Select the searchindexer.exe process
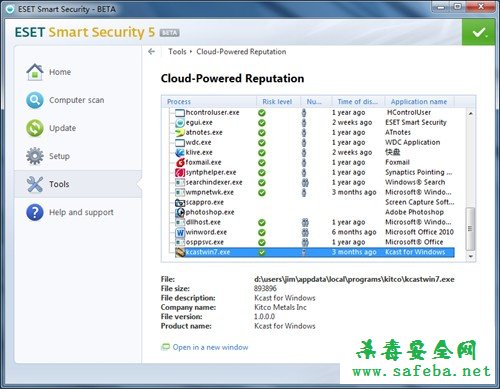Image resolution: width=500 pixels, height=389 pixels. coord(314,182)
